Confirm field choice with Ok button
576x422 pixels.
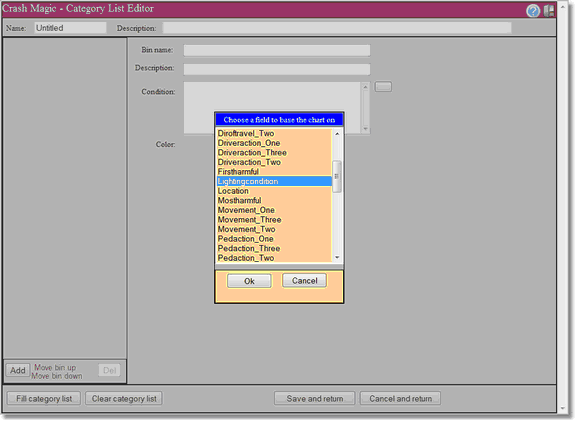(x=249, y=281)
